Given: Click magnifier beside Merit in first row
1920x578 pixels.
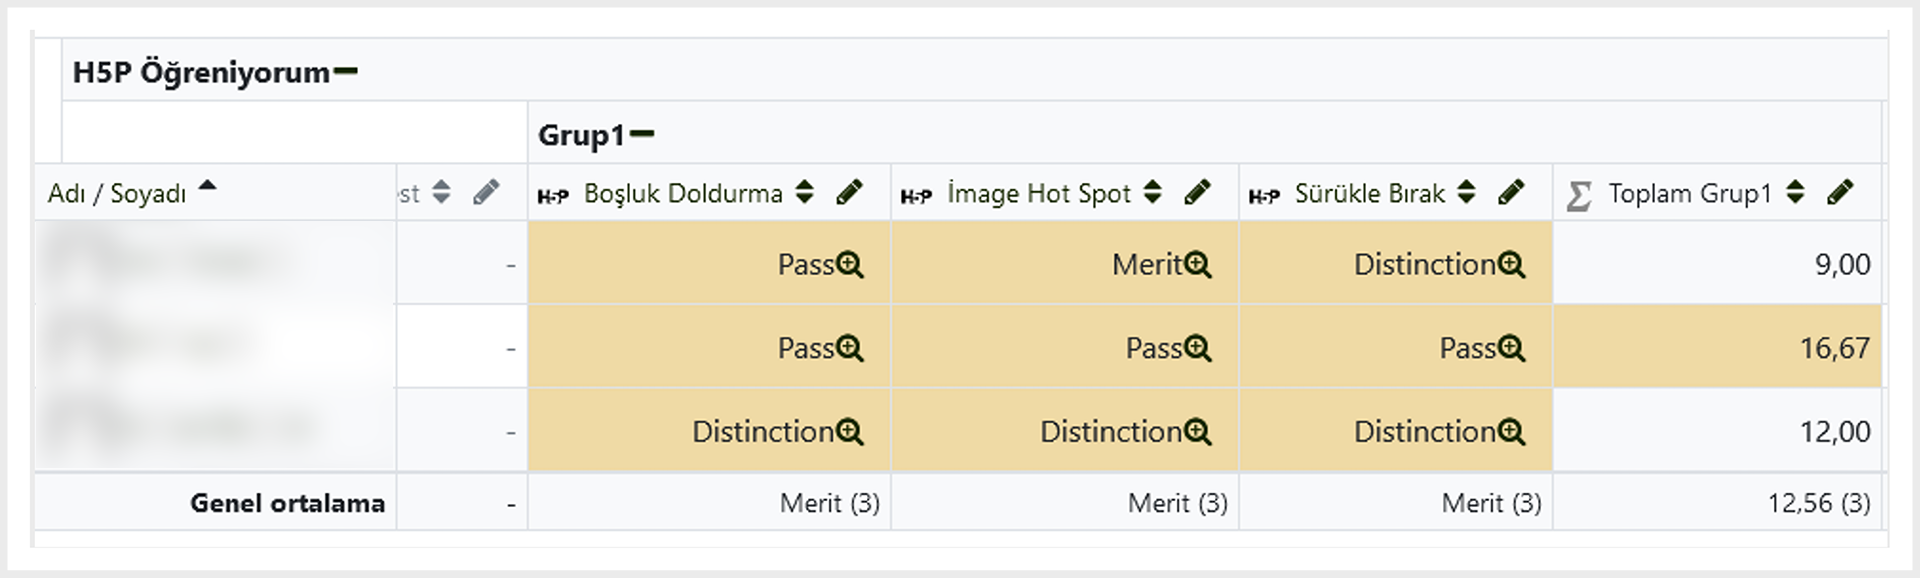Looking at the screenshot, I should [1198, 265].
